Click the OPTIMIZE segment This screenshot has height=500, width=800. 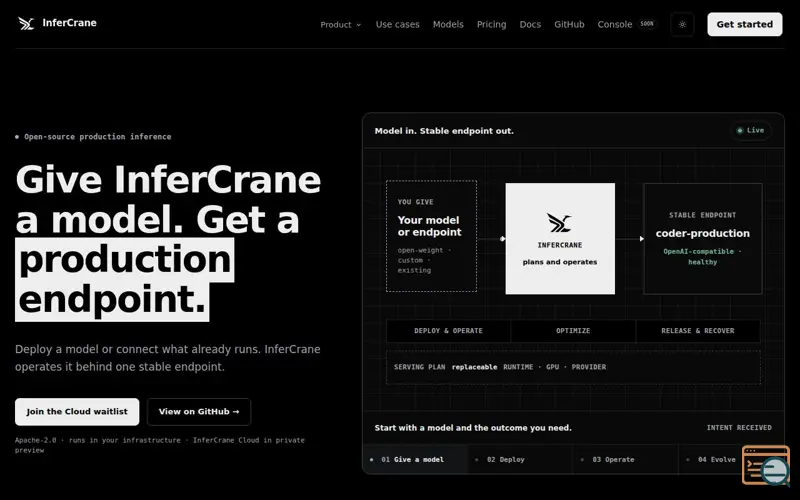pos(573,331)
